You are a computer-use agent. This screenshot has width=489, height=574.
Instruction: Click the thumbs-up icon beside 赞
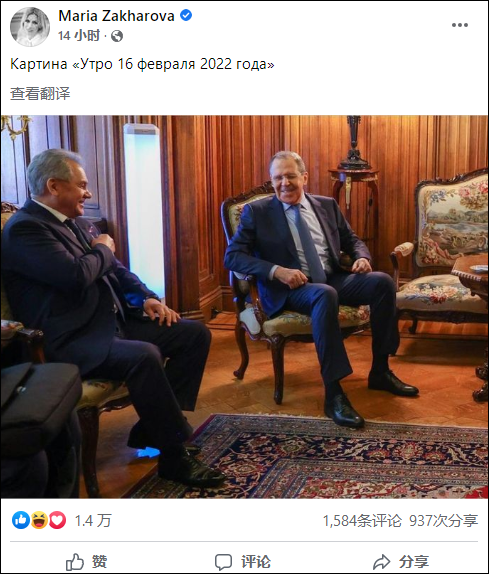click(x=75, y=562)
